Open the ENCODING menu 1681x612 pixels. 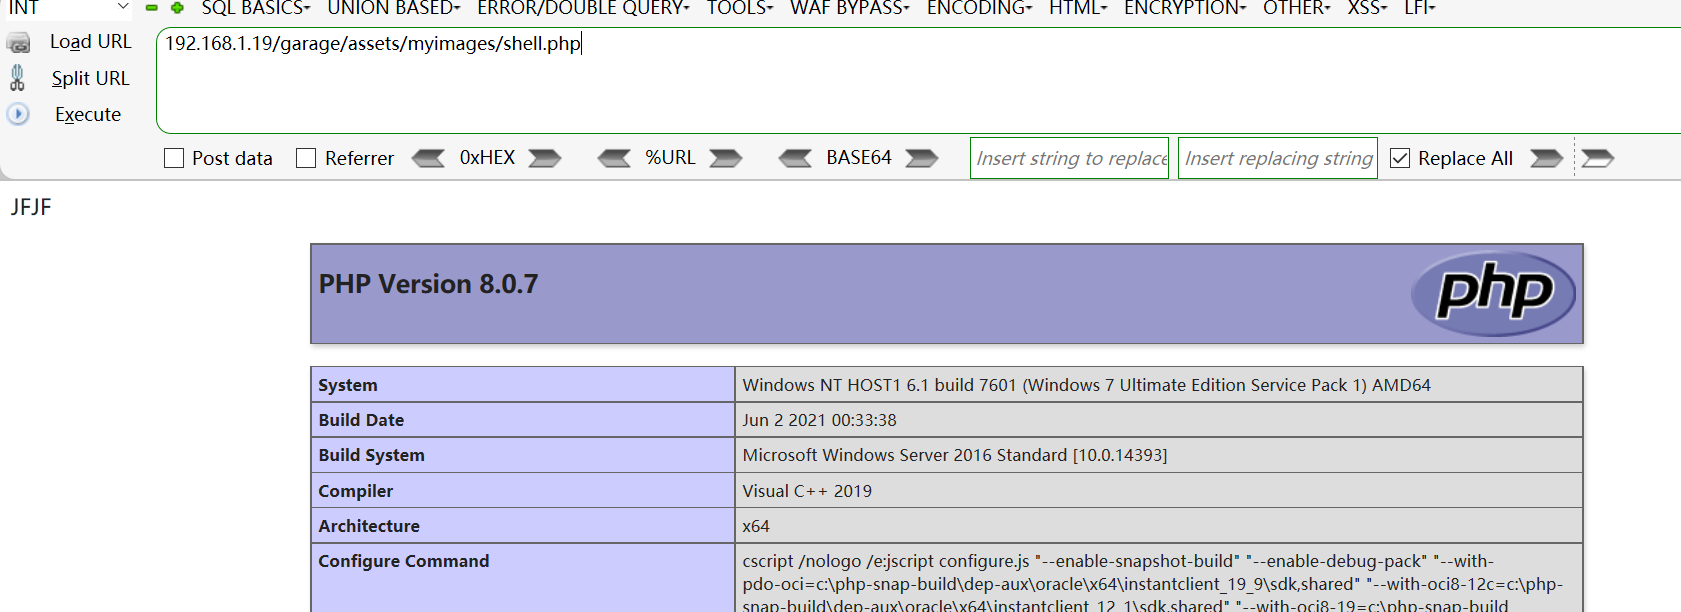(980, 8)
